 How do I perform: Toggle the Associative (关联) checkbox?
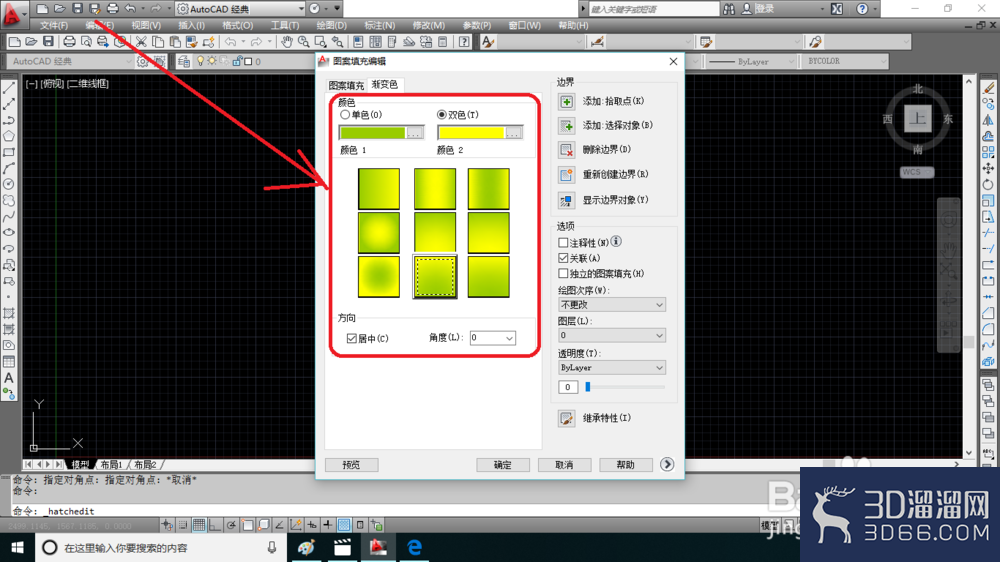click(x=563, y=258)
